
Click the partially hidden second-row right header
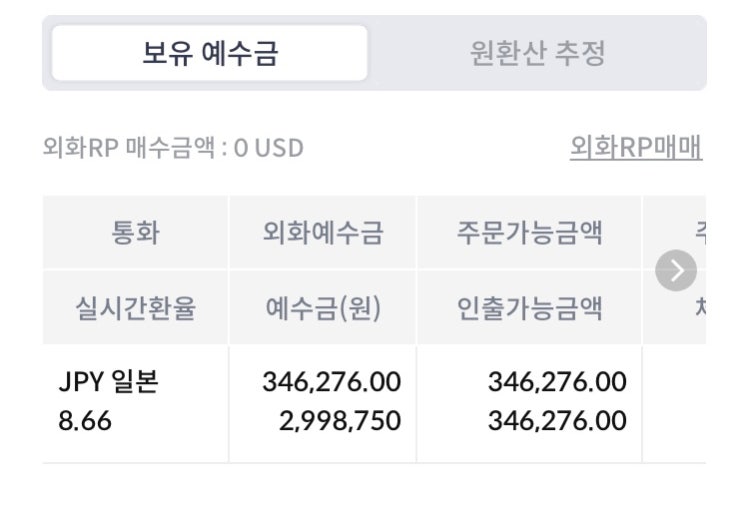click(698, 308)
